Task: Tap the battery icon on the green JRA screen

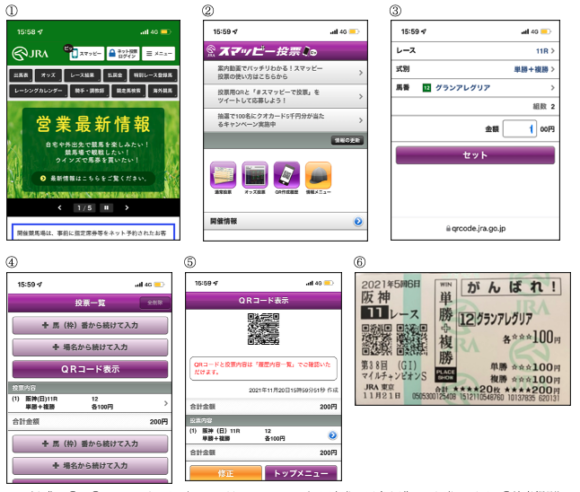Action: 166,32
